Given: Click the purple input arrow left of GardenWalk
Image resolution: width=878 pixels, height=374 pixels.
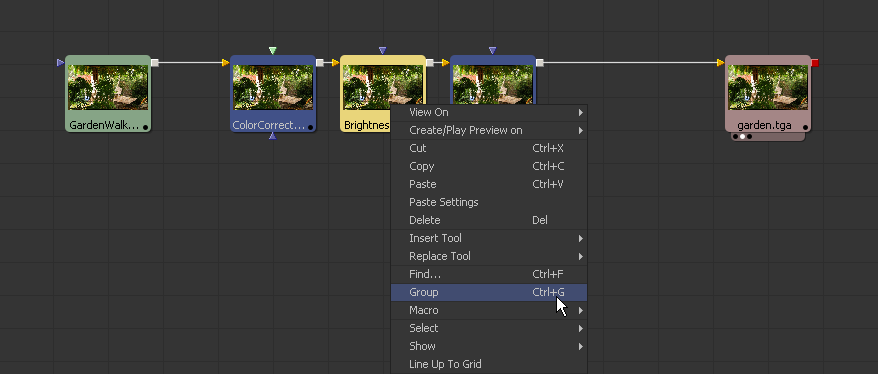Looking at the screenshot, I should (x=60, y=63).
